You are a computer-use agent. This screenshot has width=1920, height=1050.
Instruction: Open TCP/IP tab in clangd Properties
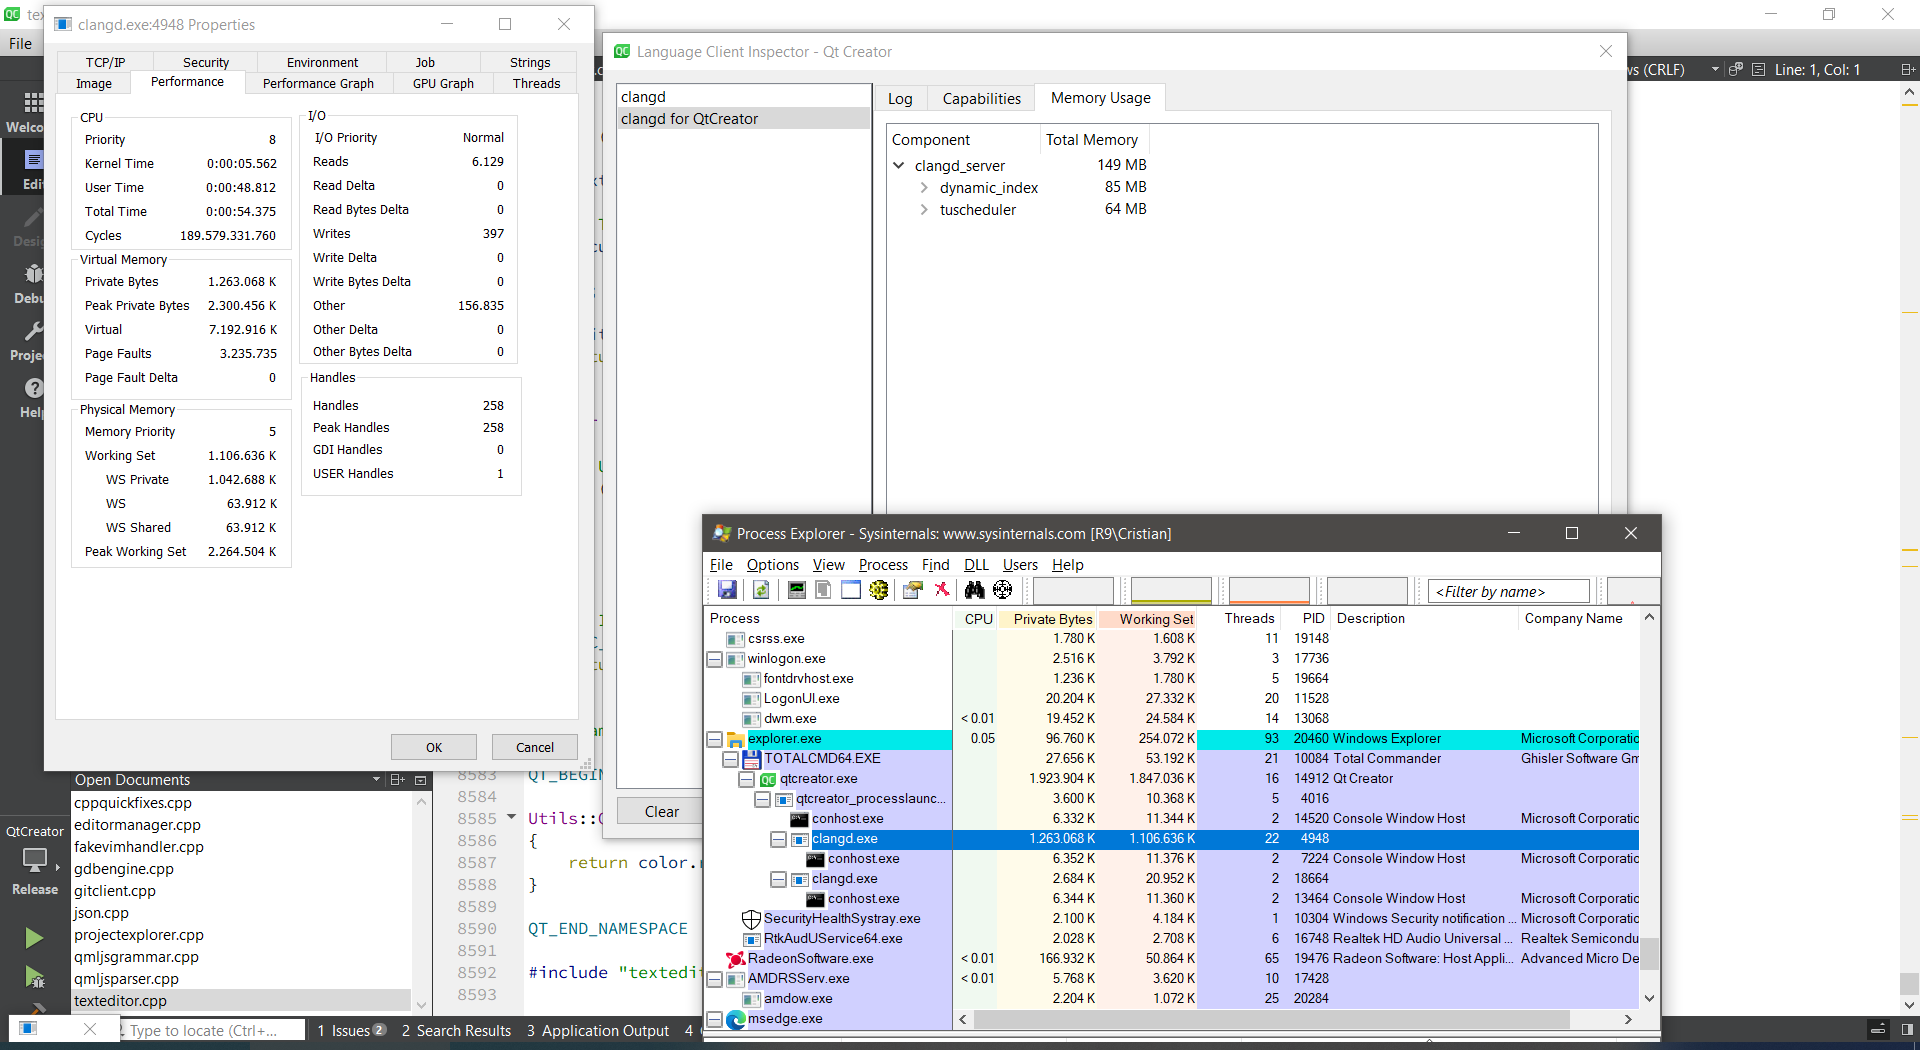tap(105, 62)
